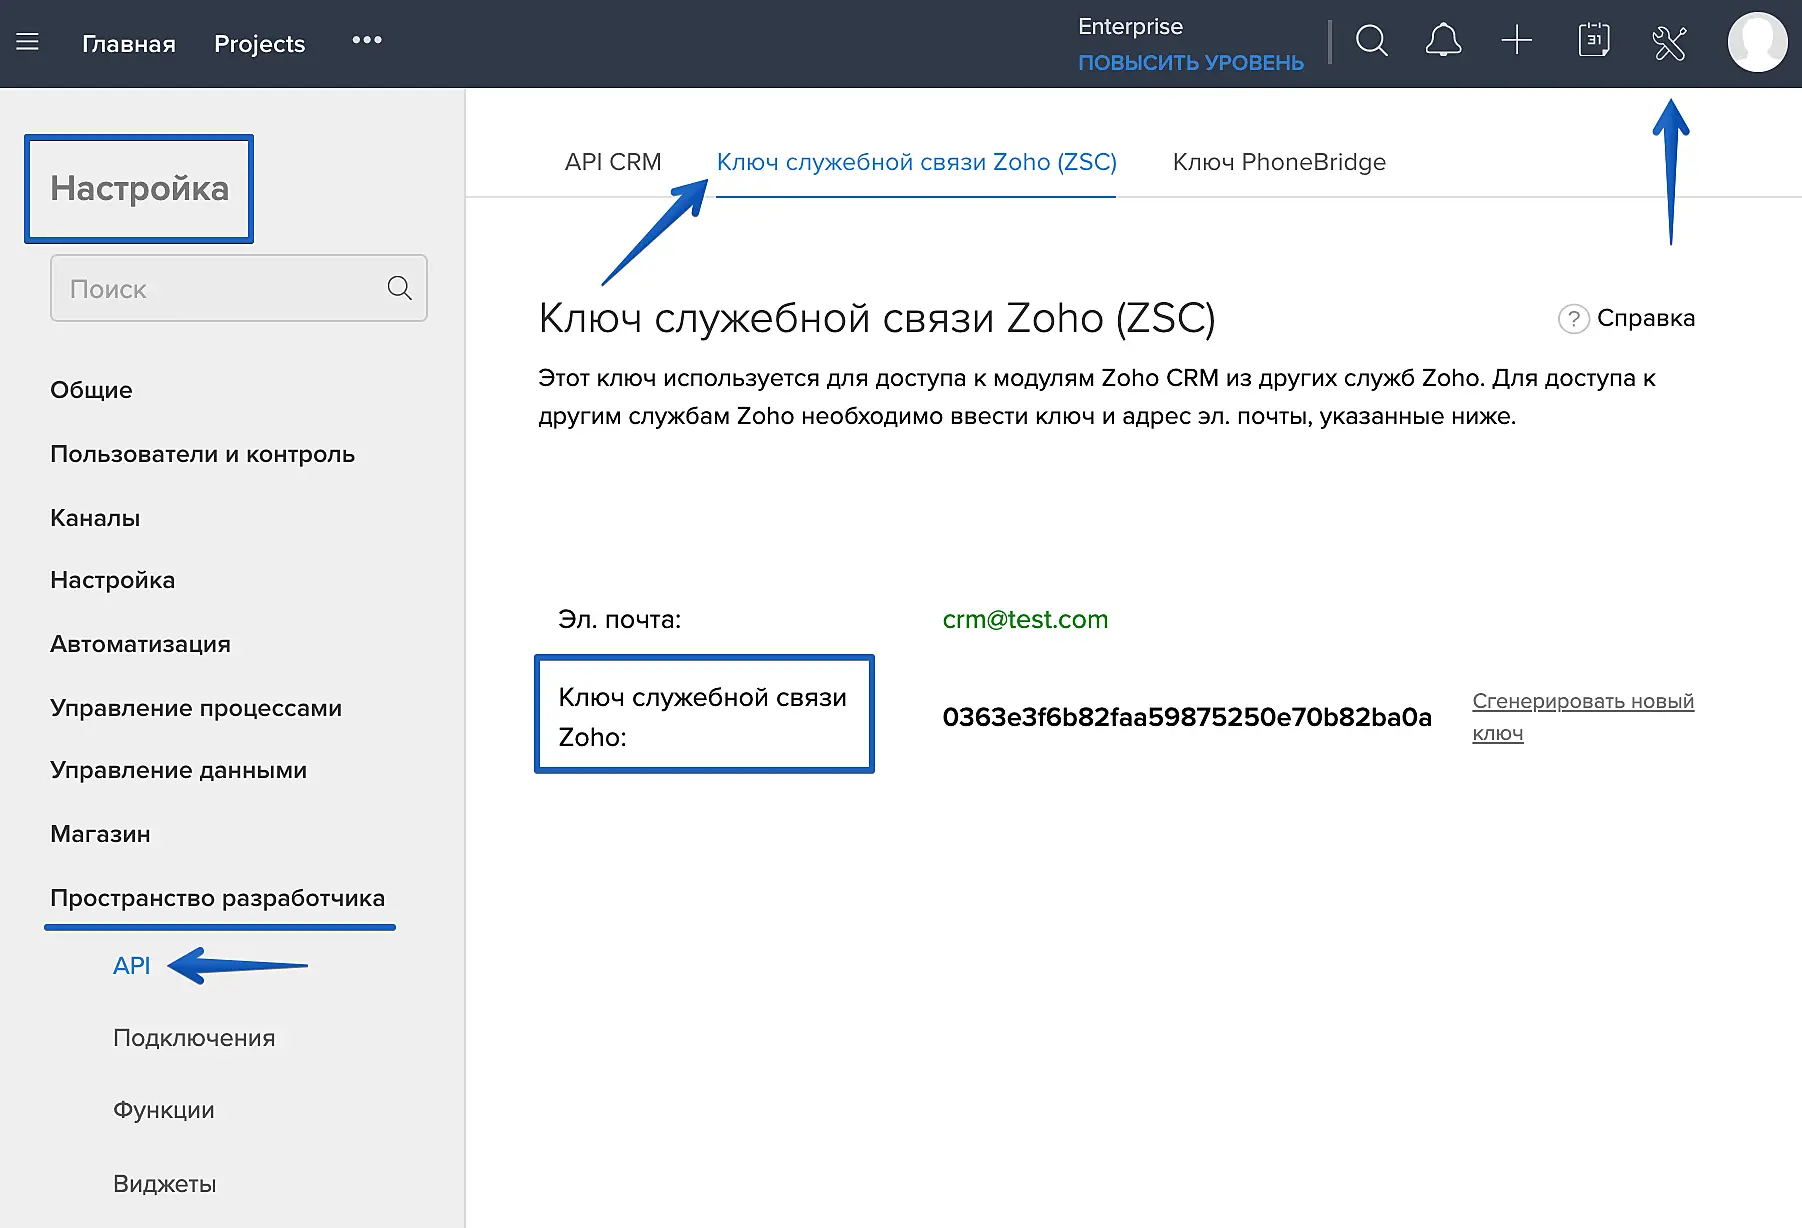This screenshot has height=1228, width=1802.
Task: Open Подключения under developer space
Action: click(x=194, y=1038)
